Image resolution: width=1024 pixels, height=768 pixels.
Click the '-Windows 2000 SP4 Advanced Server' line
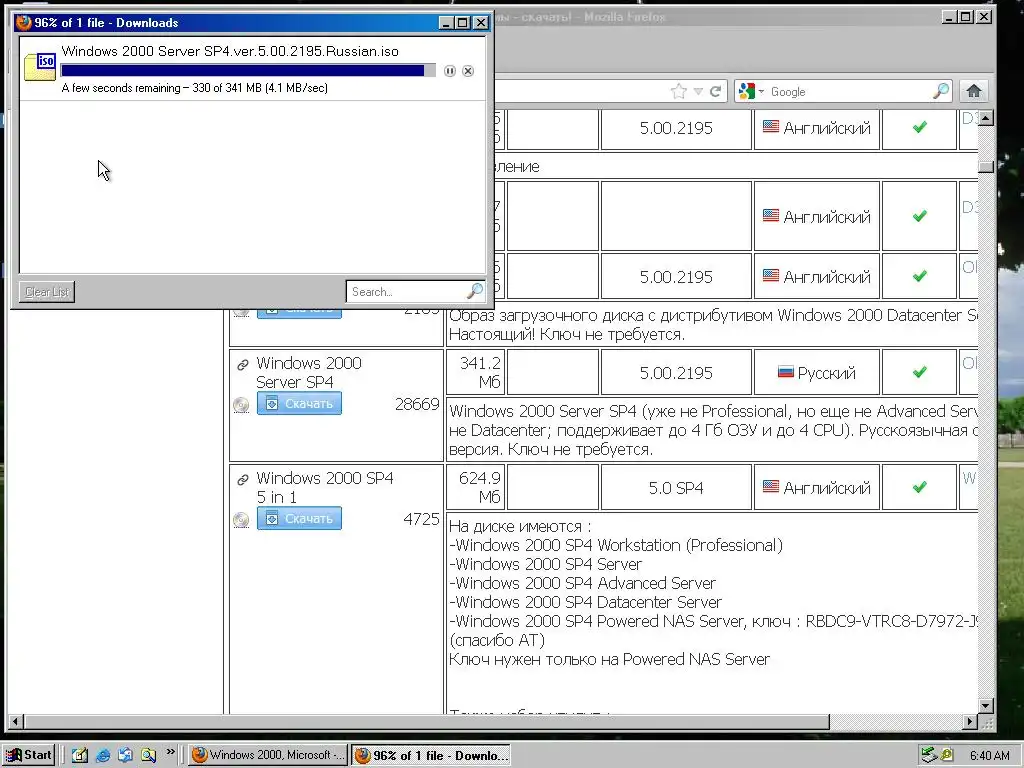point(582,583)
